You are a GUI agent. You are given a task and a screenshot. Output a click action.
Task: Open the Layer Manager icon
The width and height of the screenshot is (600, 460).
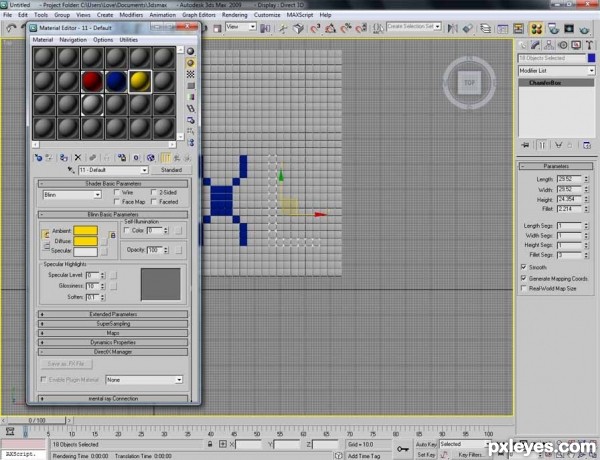[485, 28]
